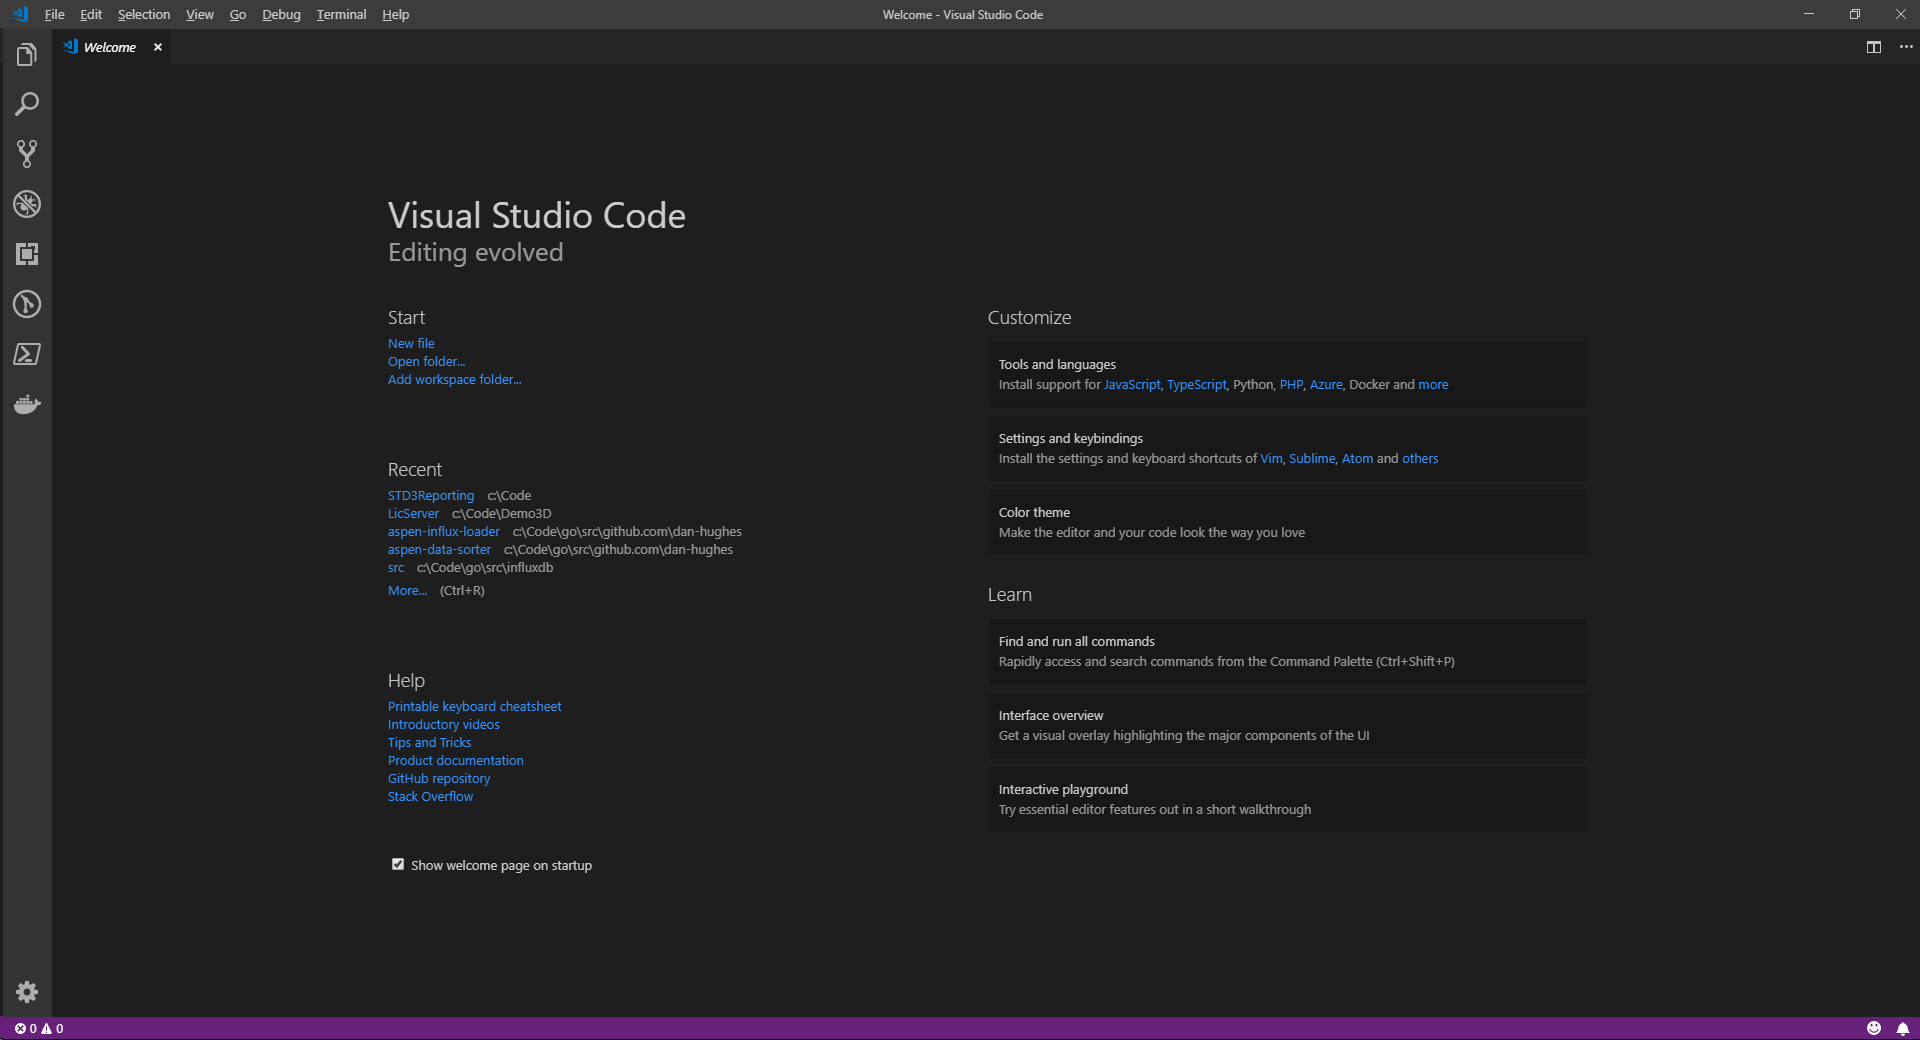Open the Search sidebar icon
1920x1040 pixels.
(x=26, y=104)
